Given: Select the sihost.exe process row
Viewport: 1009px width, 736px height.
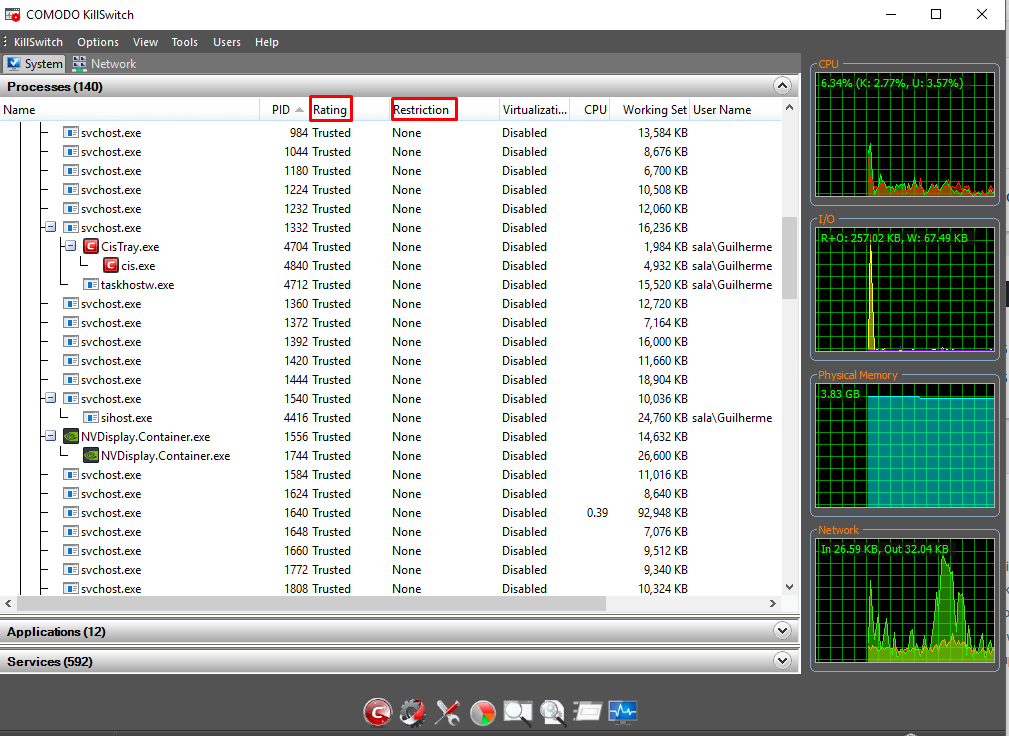Looking at the screenshot, I should [126, 418].
